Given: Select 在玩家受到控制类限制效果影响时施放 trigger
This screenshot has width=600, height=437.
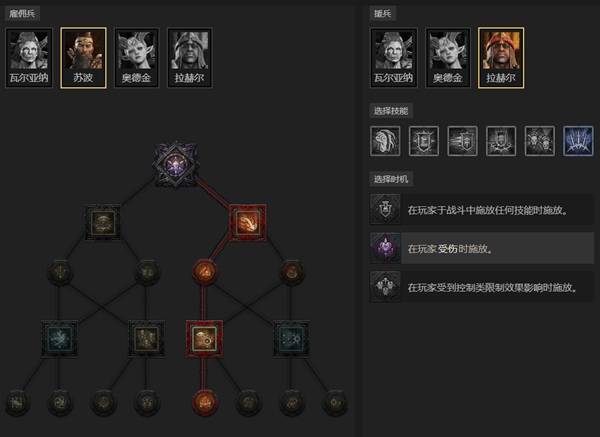Looking at the screenshot, I should click(x=482, y=287).
